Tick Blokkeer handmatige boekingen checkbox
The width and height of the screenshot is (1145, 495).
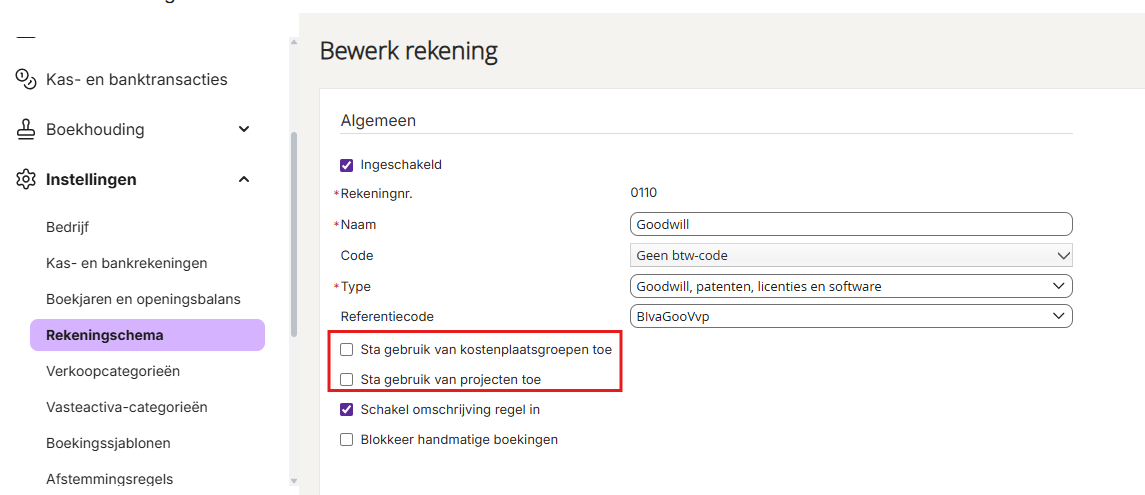(x=347, y=440)
